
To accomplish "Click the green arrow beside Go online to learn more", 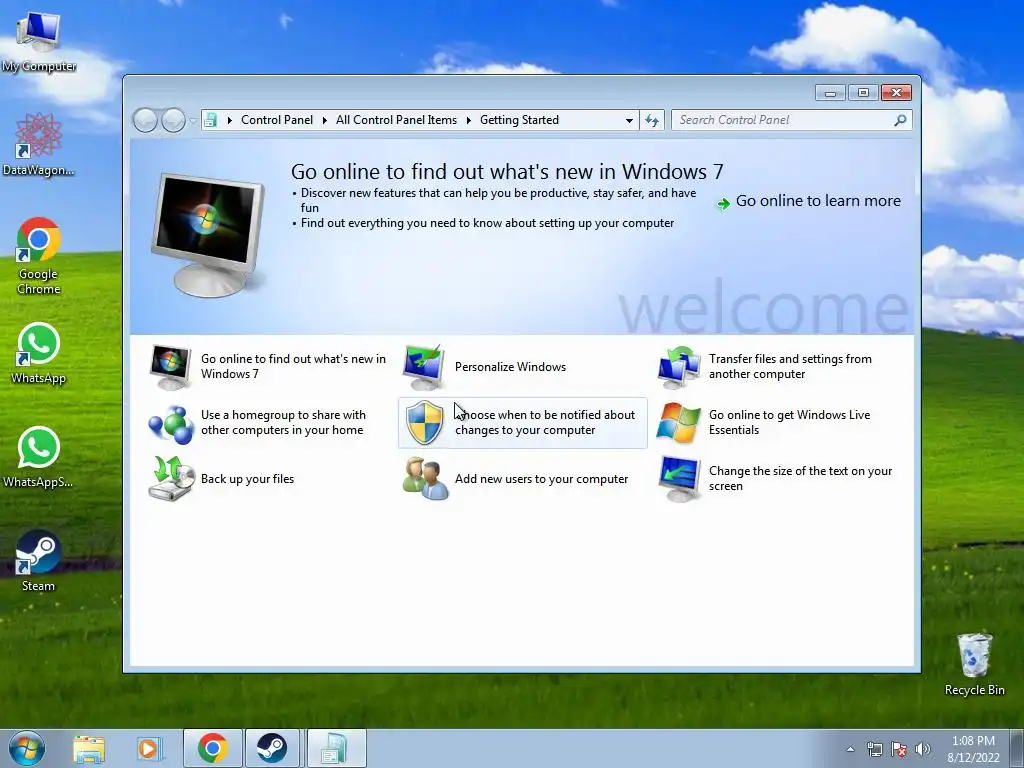I will [724, 204].
